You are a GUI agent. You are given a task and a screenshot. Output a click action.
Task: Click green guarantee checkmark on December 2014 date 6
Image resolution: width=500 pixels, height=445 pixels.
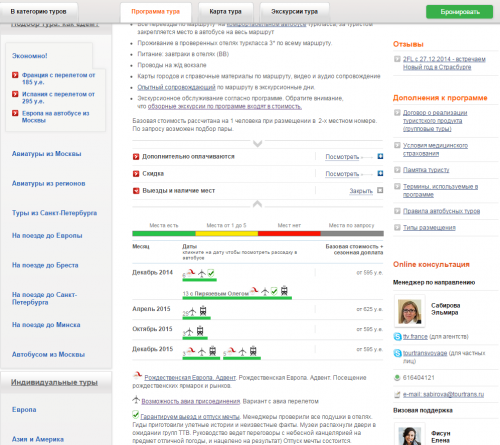[211, 273]
